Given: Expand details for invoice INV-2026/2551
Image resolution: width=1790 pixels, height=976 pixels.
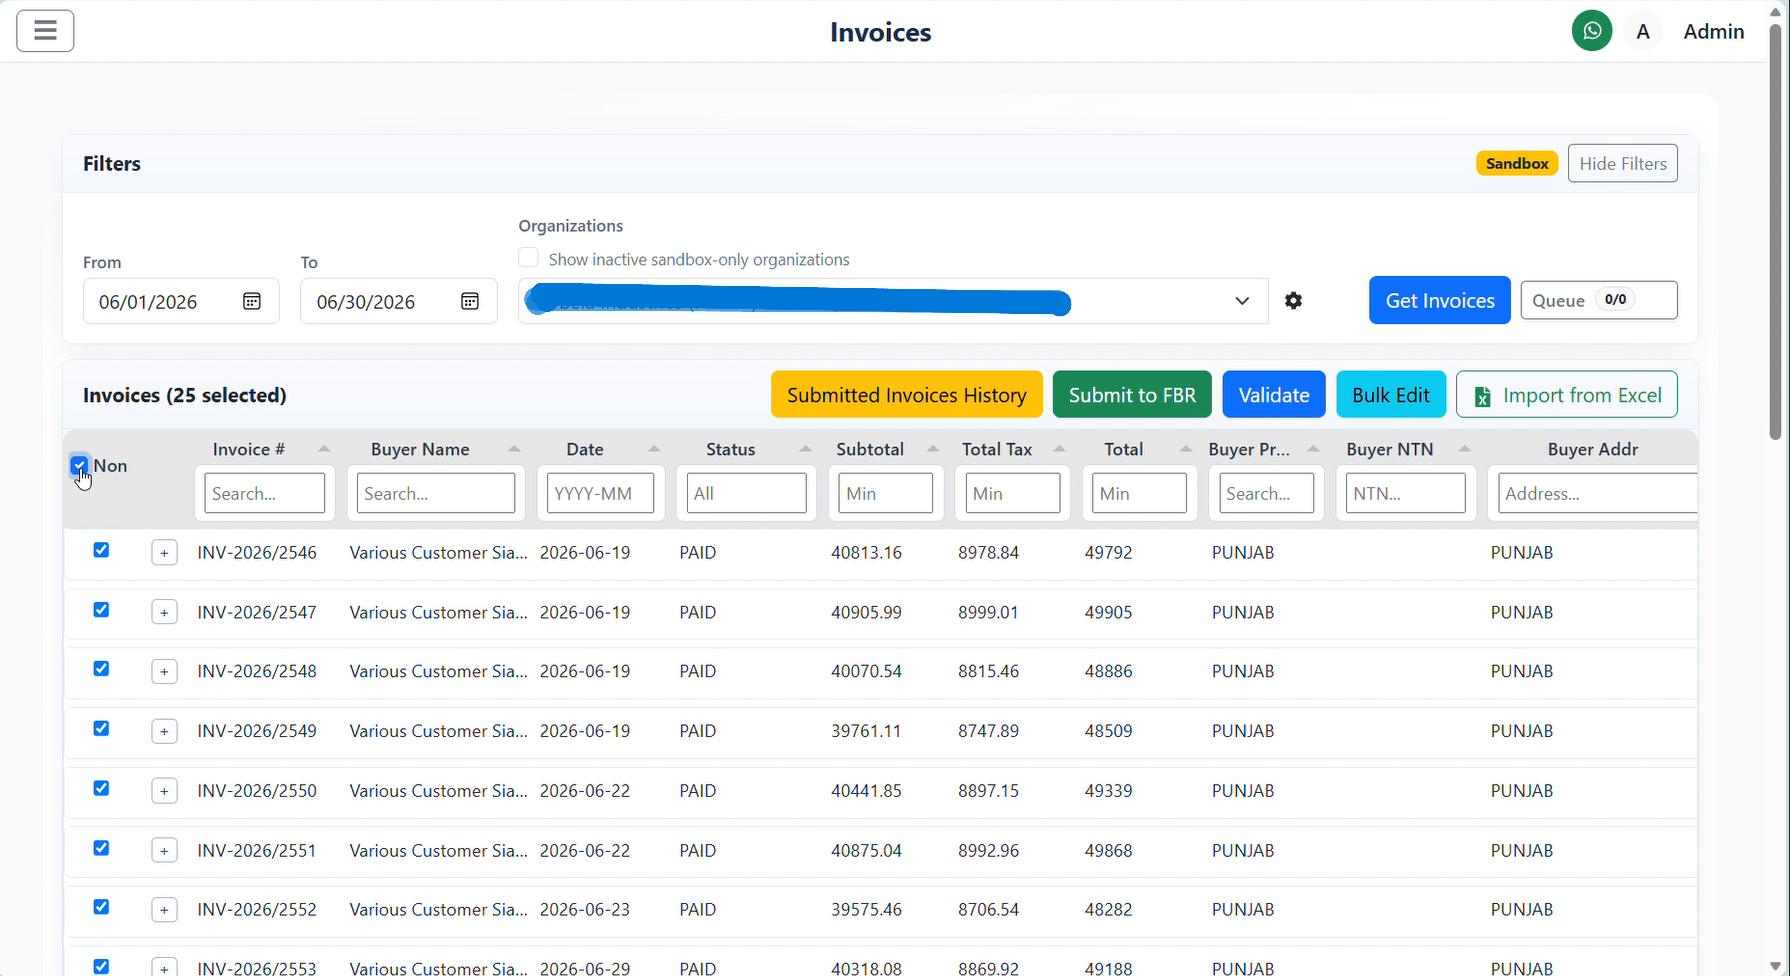Looking at the screenshot, I should click(x=164, y=851).
